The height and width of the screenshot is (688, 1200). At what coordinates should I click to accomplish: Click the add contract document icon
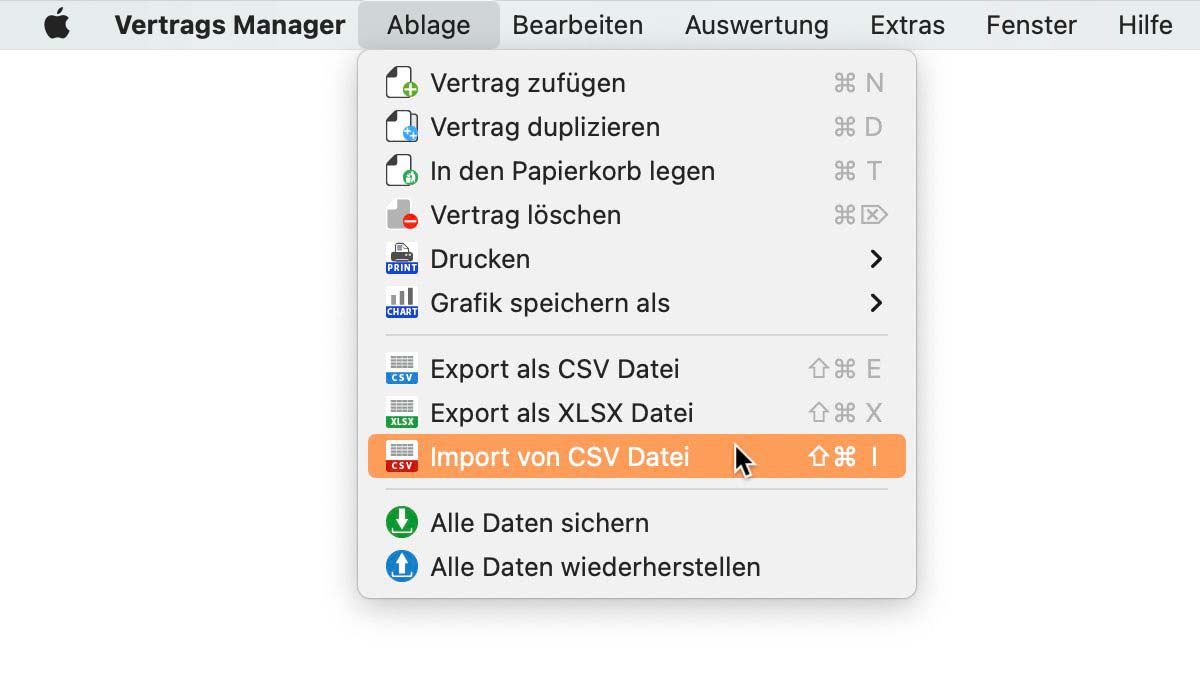pyautogui.click(x=401, y=83)
